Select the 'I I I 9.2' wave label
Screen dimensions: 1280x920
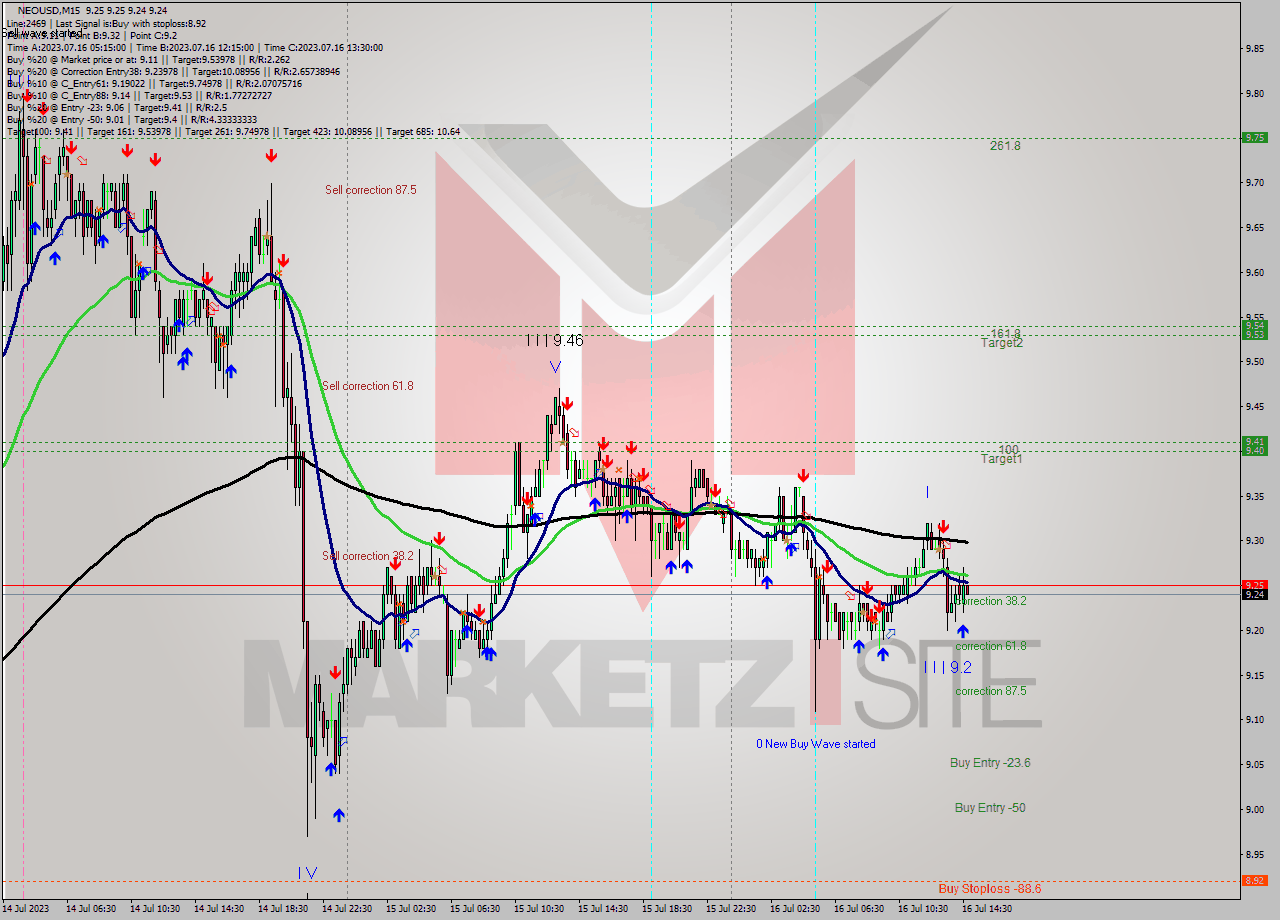tap(947, 667)
